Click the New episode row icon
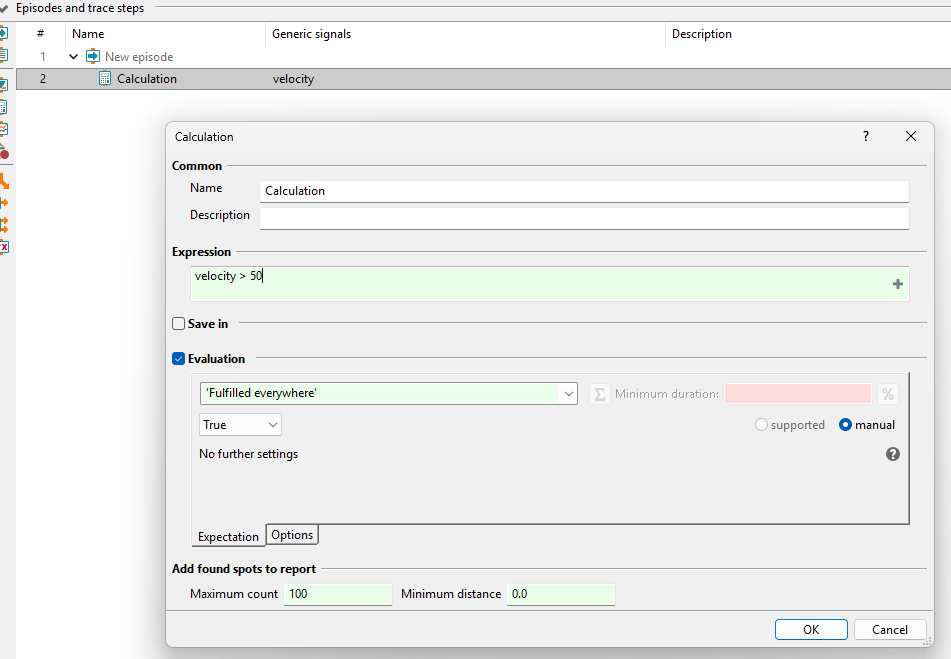This screenshot has width=951, height=659. (93, 56)
